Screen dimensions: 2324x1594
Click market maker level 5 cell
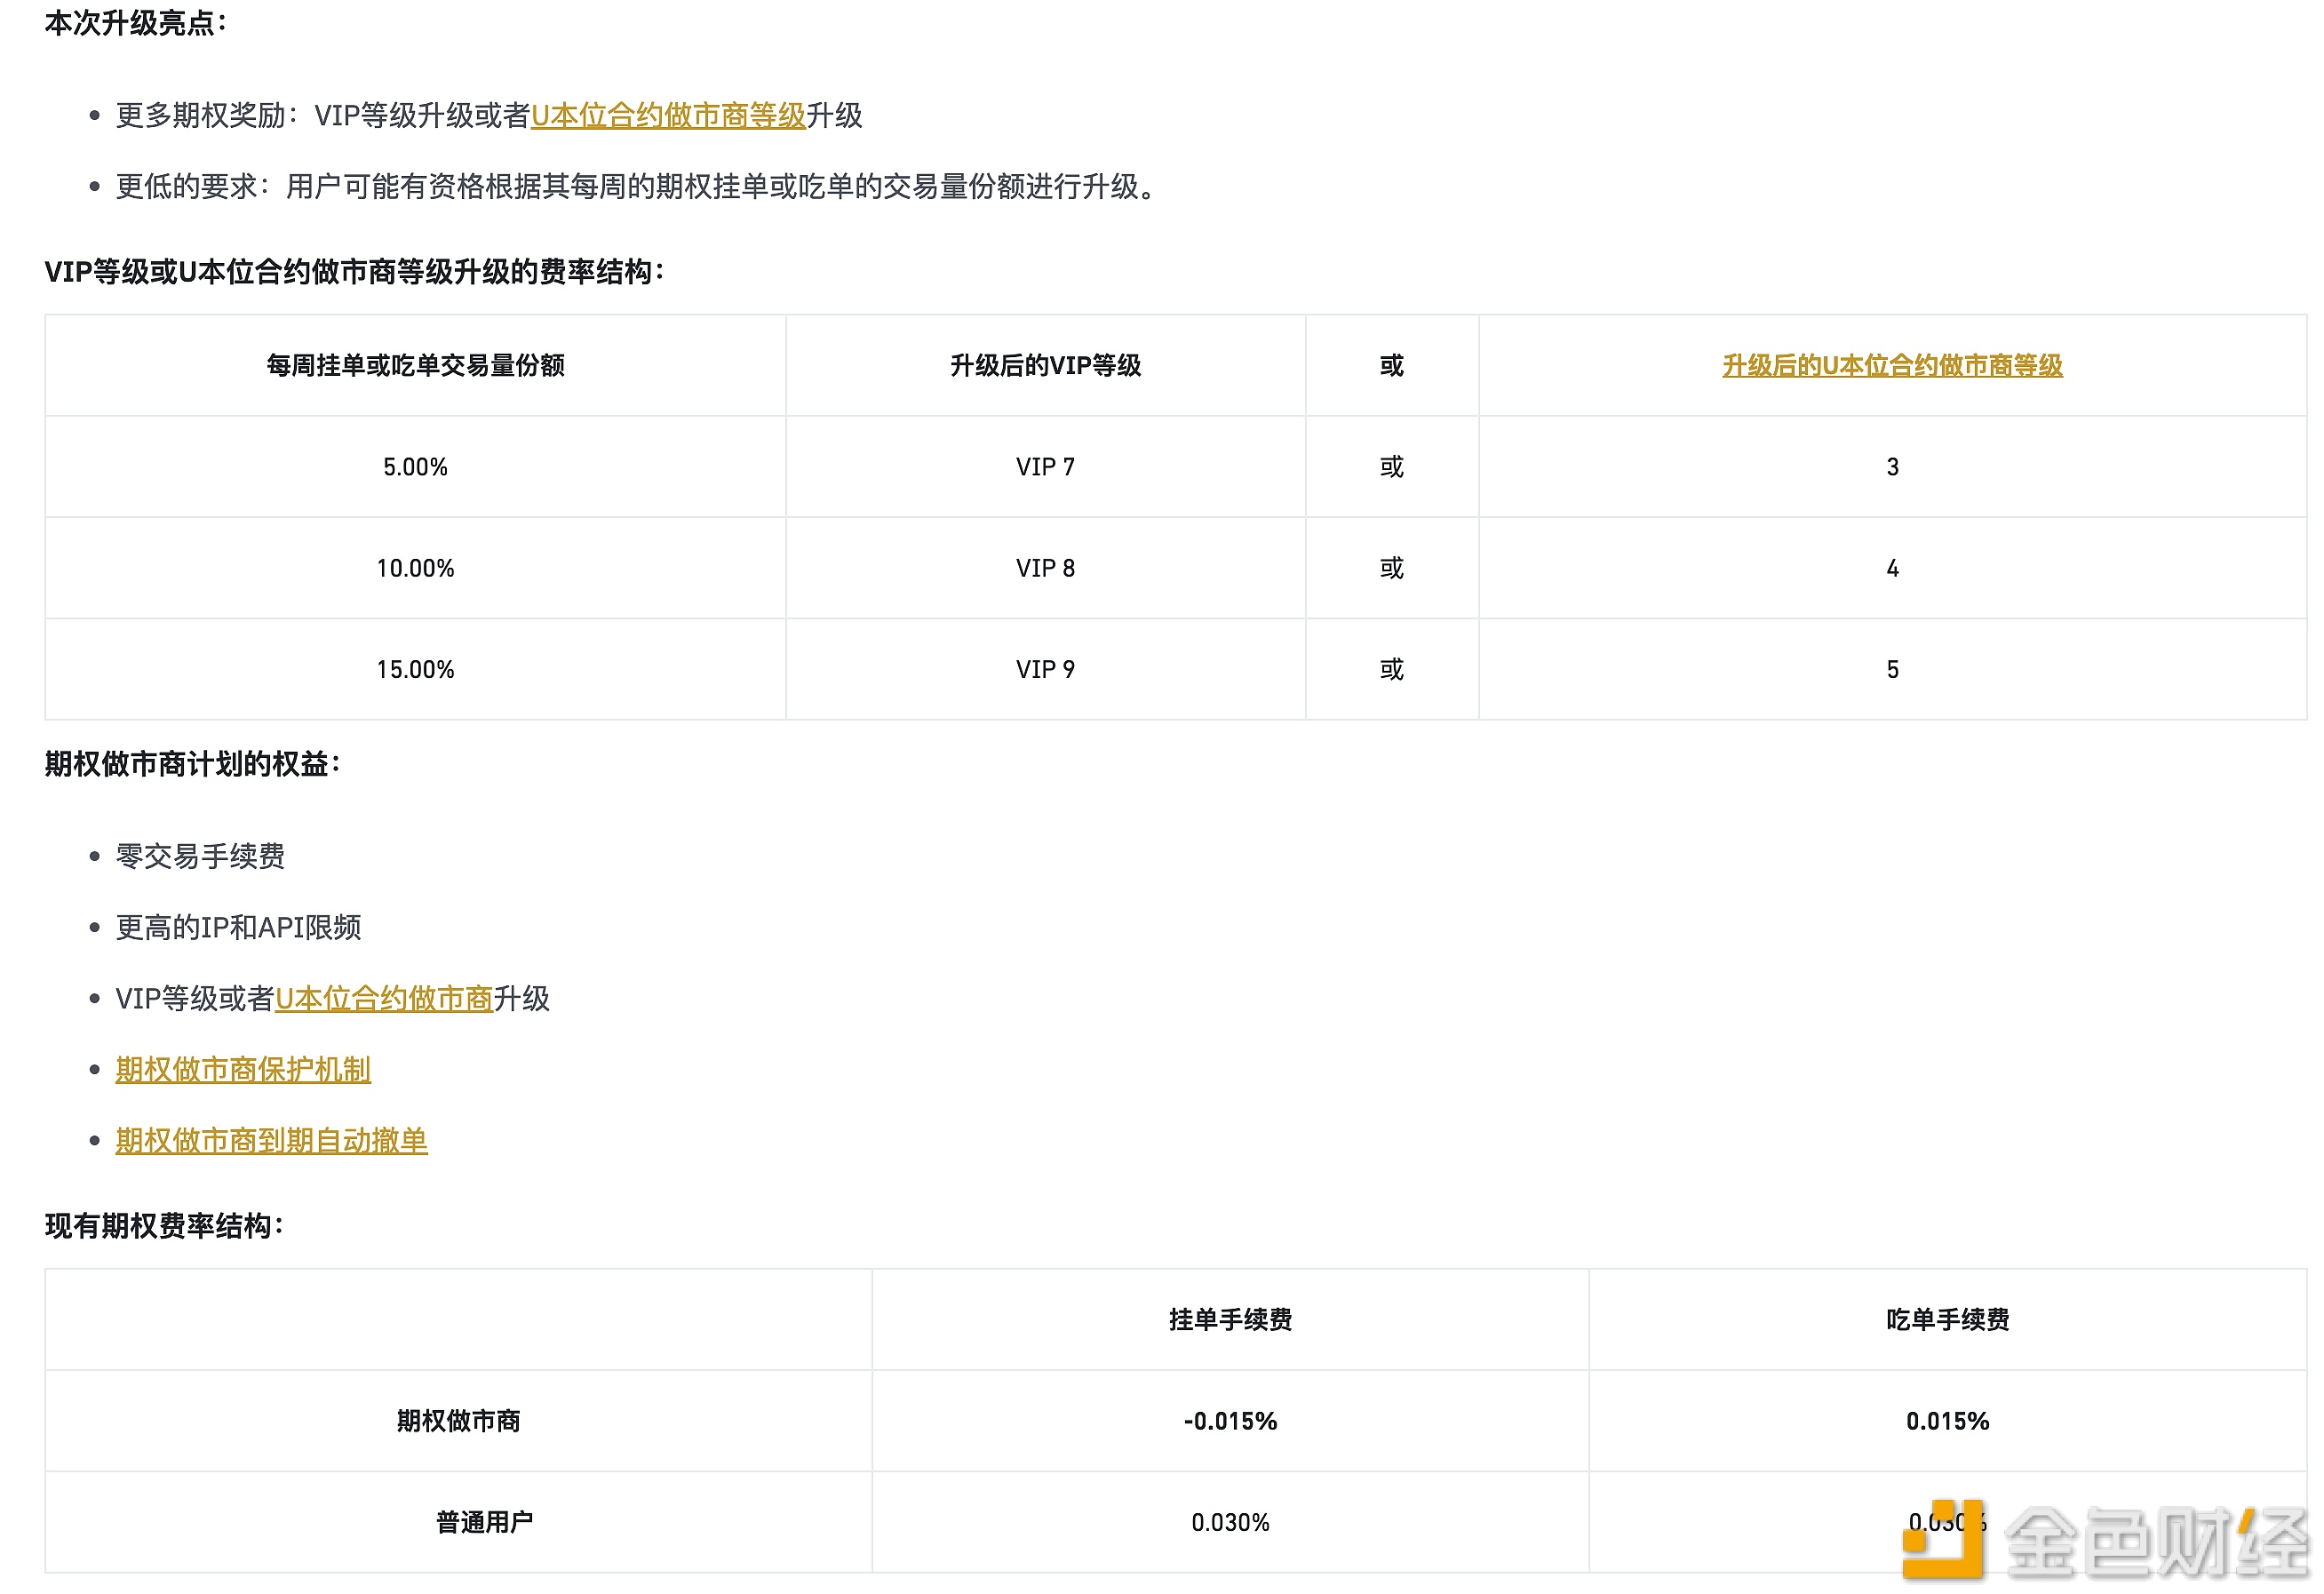pos(1892,670)
